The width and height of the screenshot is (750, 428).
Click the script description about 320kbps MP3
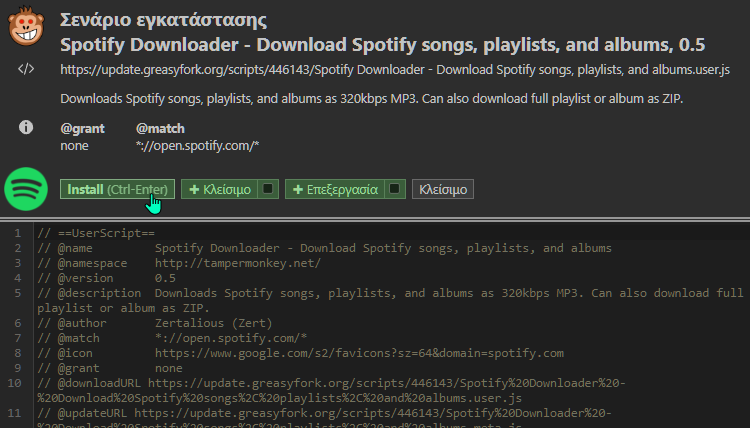pyautogui.click(x=372, y=99)
